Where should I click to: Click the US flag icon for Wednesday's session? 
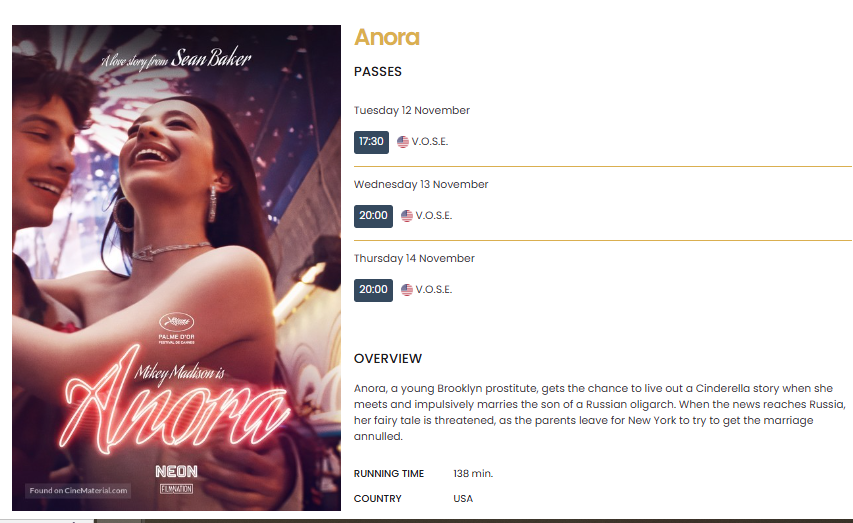406,216
